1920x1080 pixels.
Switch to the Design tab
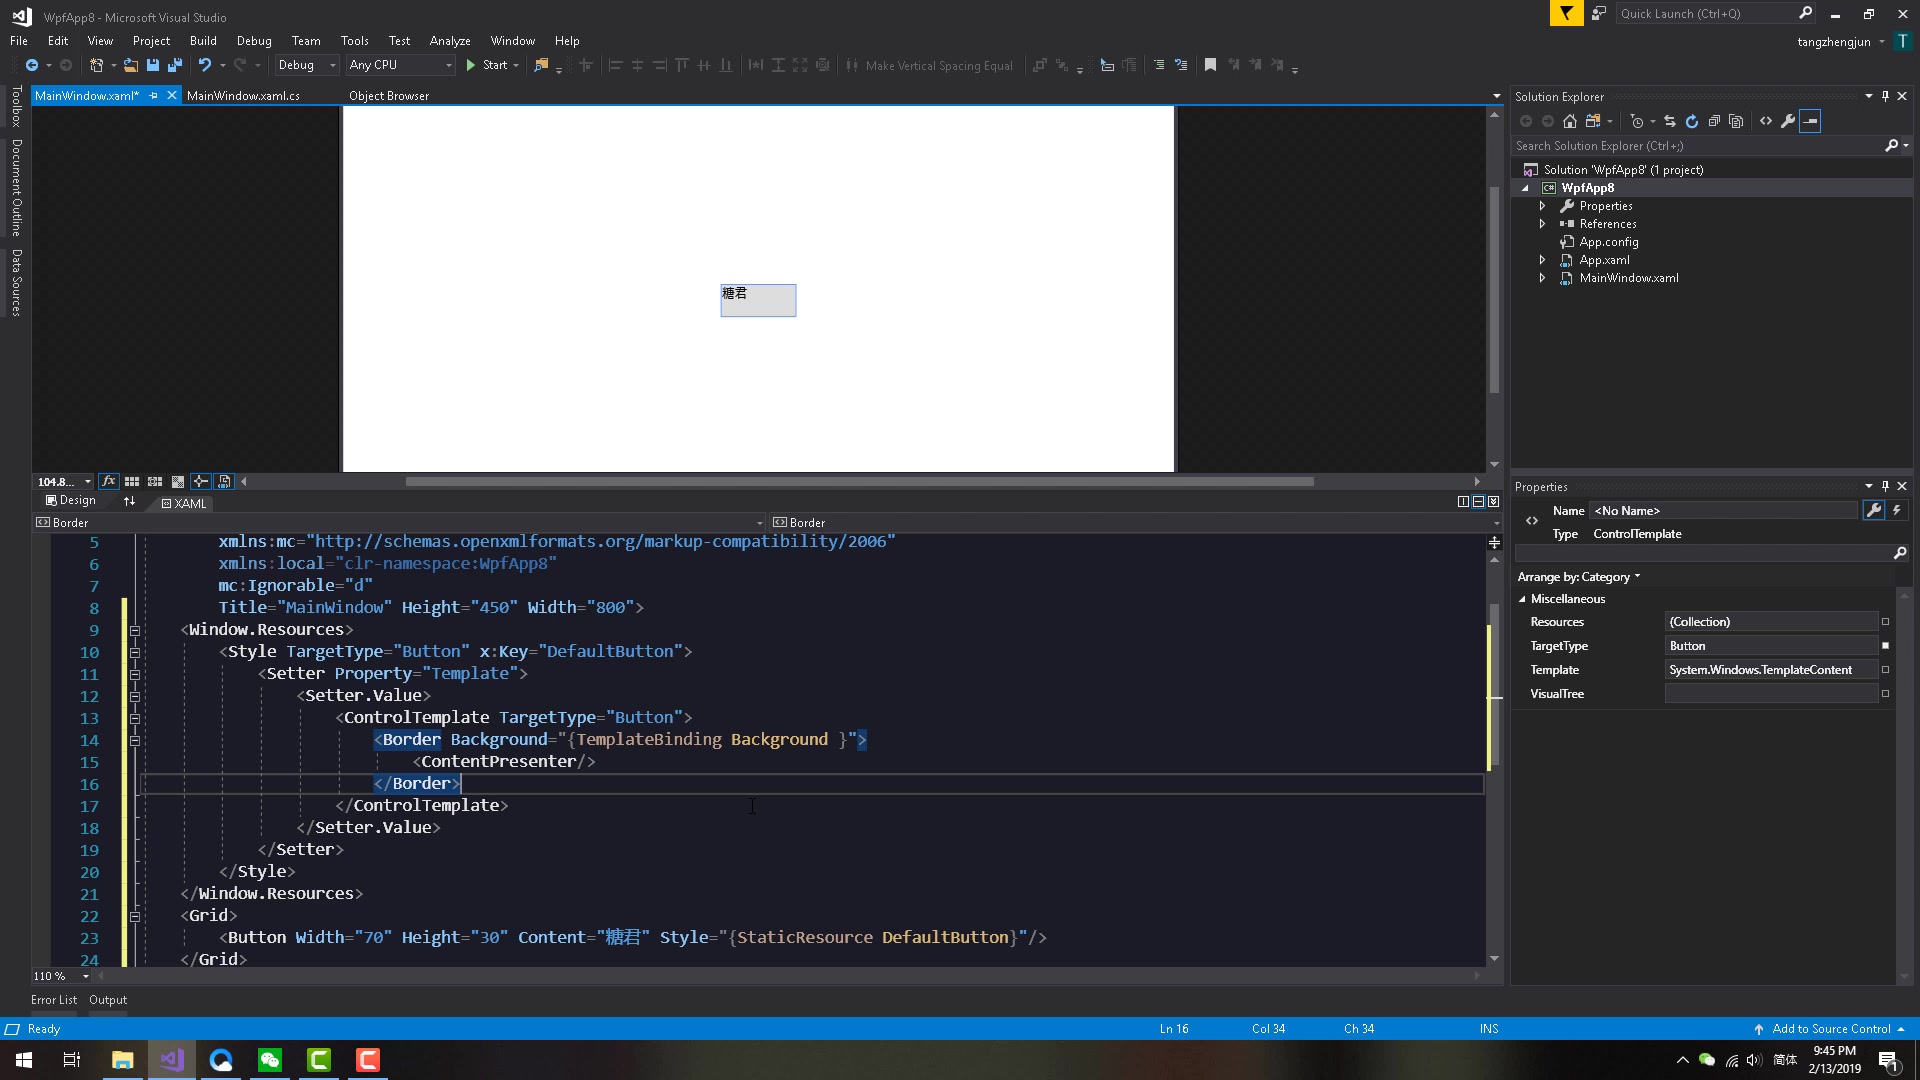pos(72,501)
